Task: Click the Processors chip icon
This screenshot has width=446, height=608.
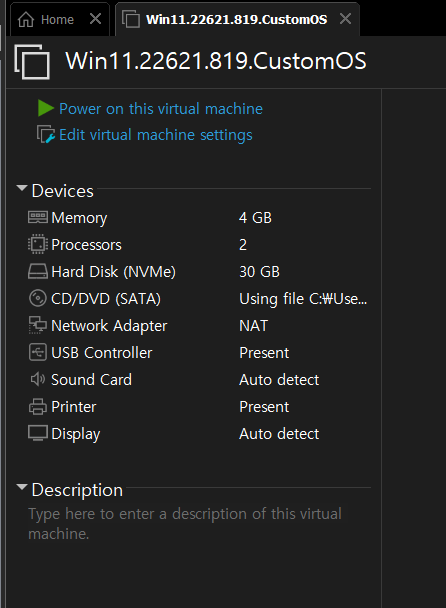Action: point(38,244)
